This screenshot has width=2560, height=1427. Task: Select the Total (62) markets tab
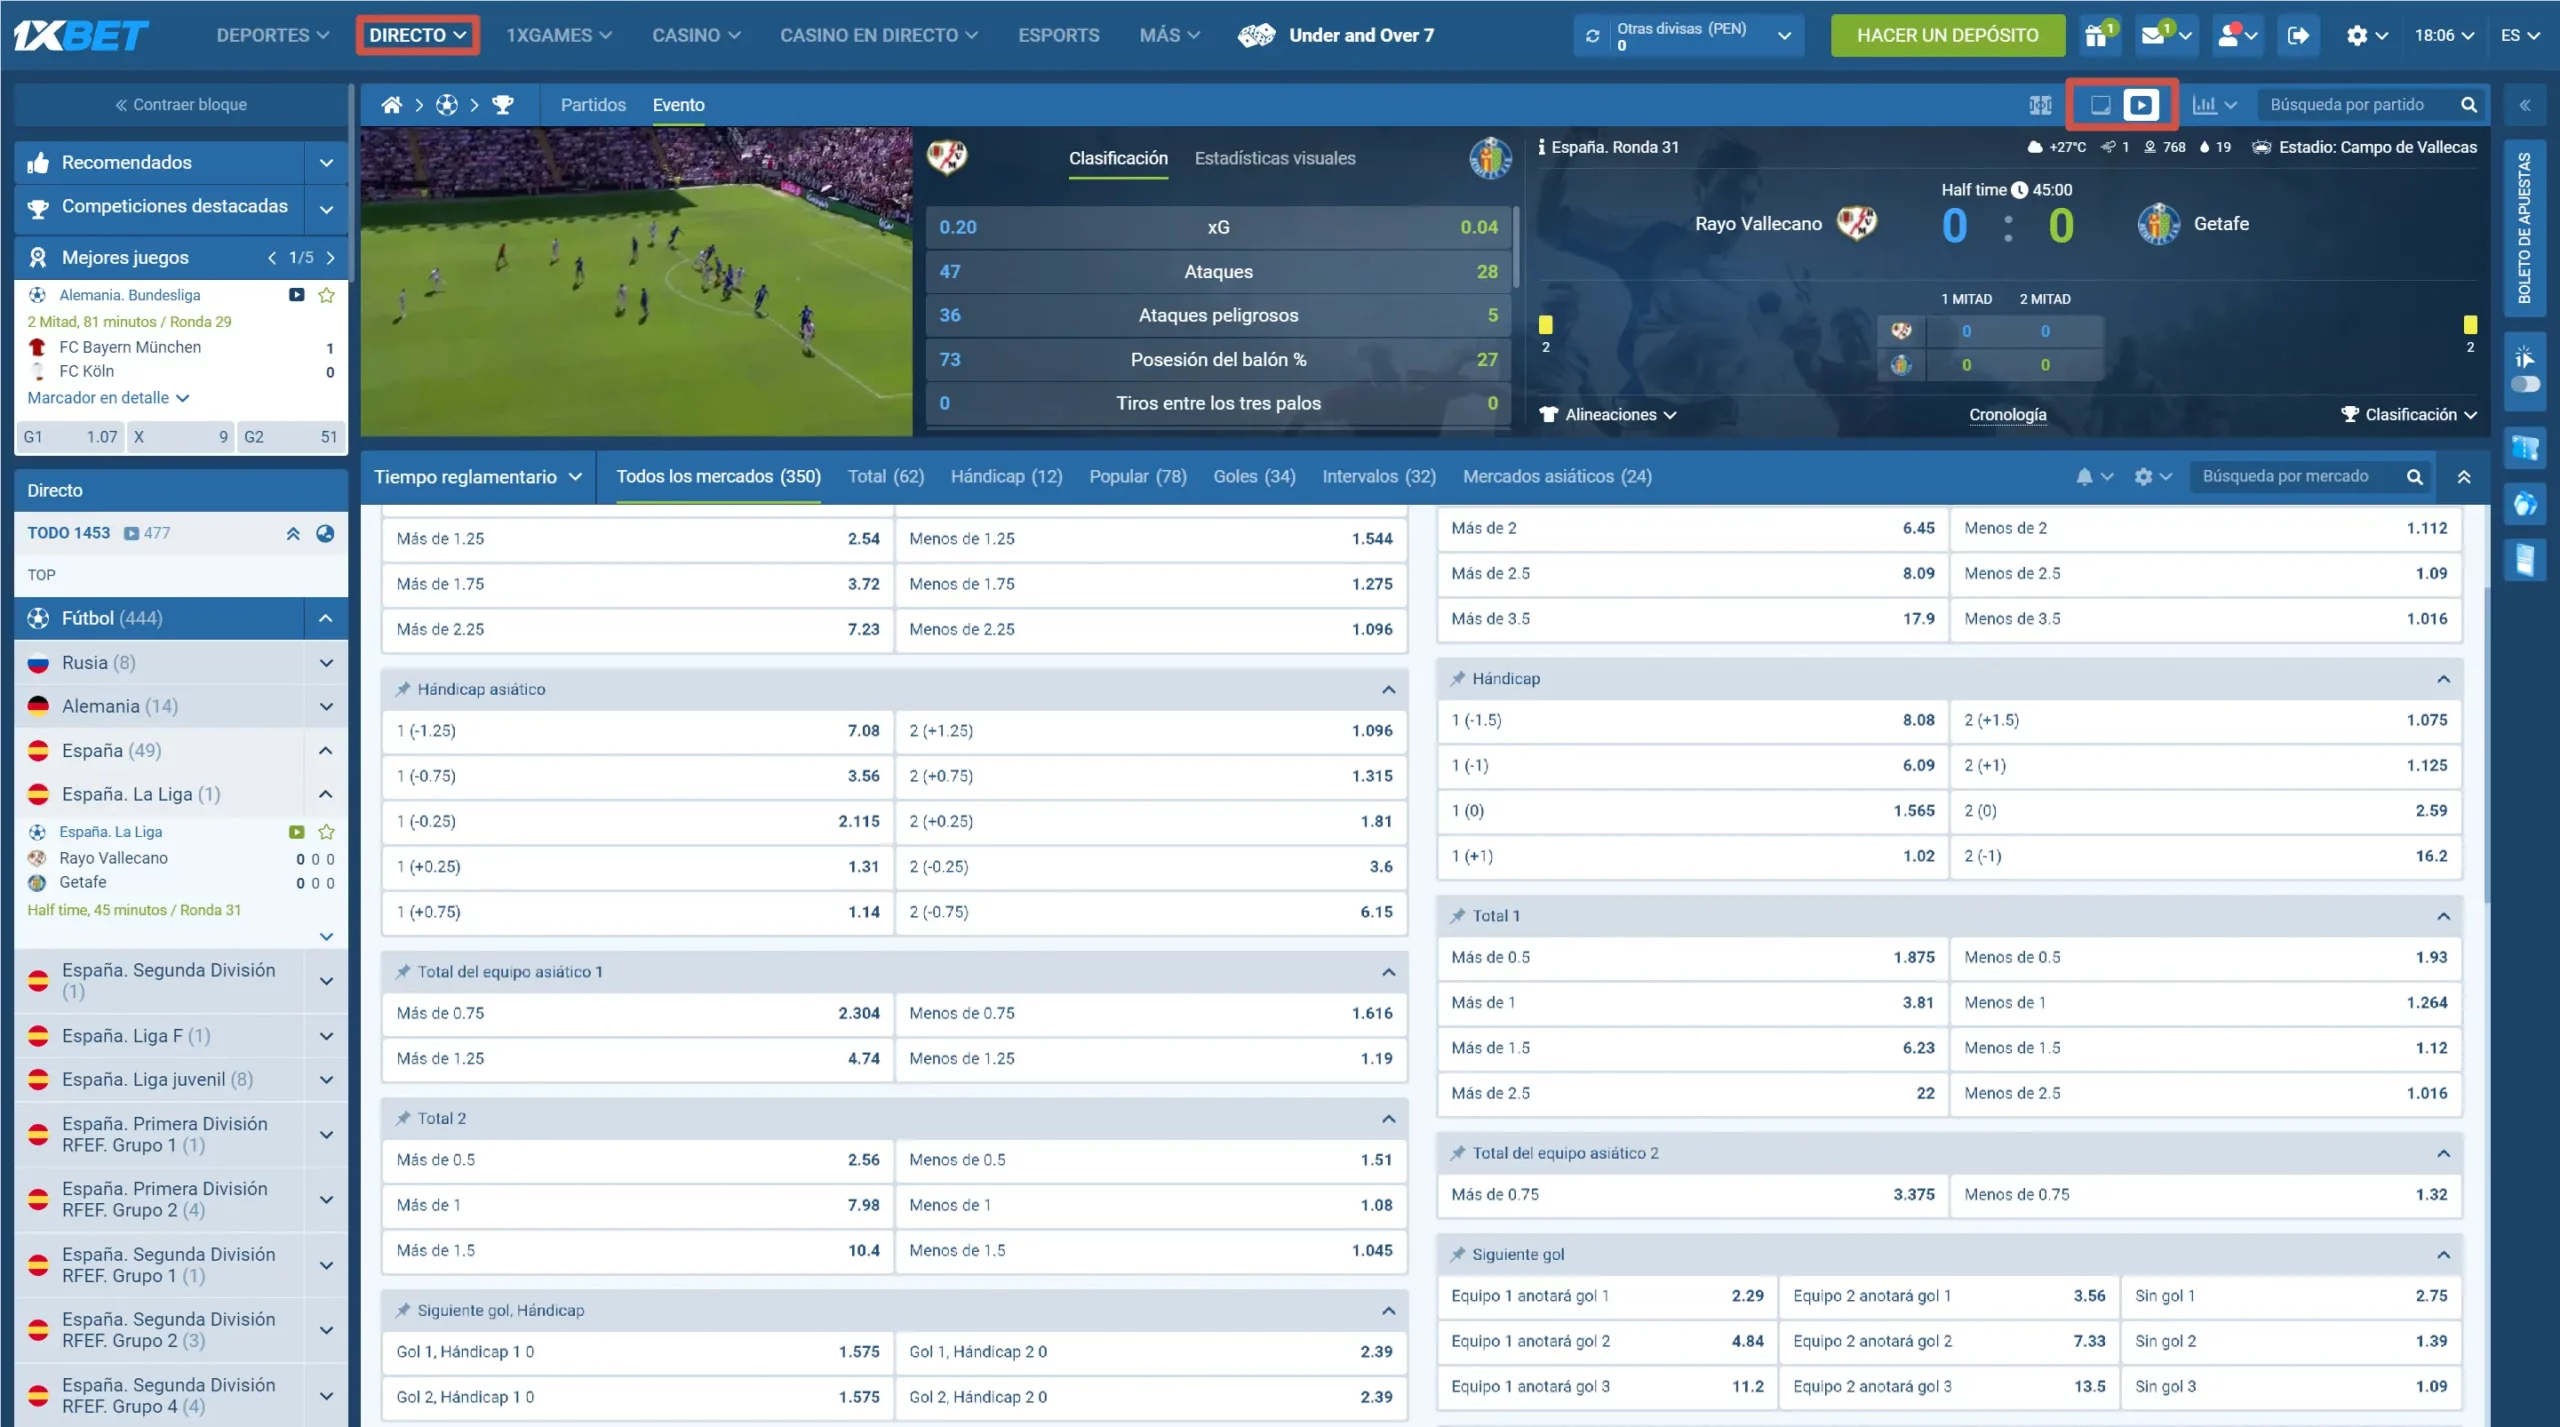click(x=885, y=477)
